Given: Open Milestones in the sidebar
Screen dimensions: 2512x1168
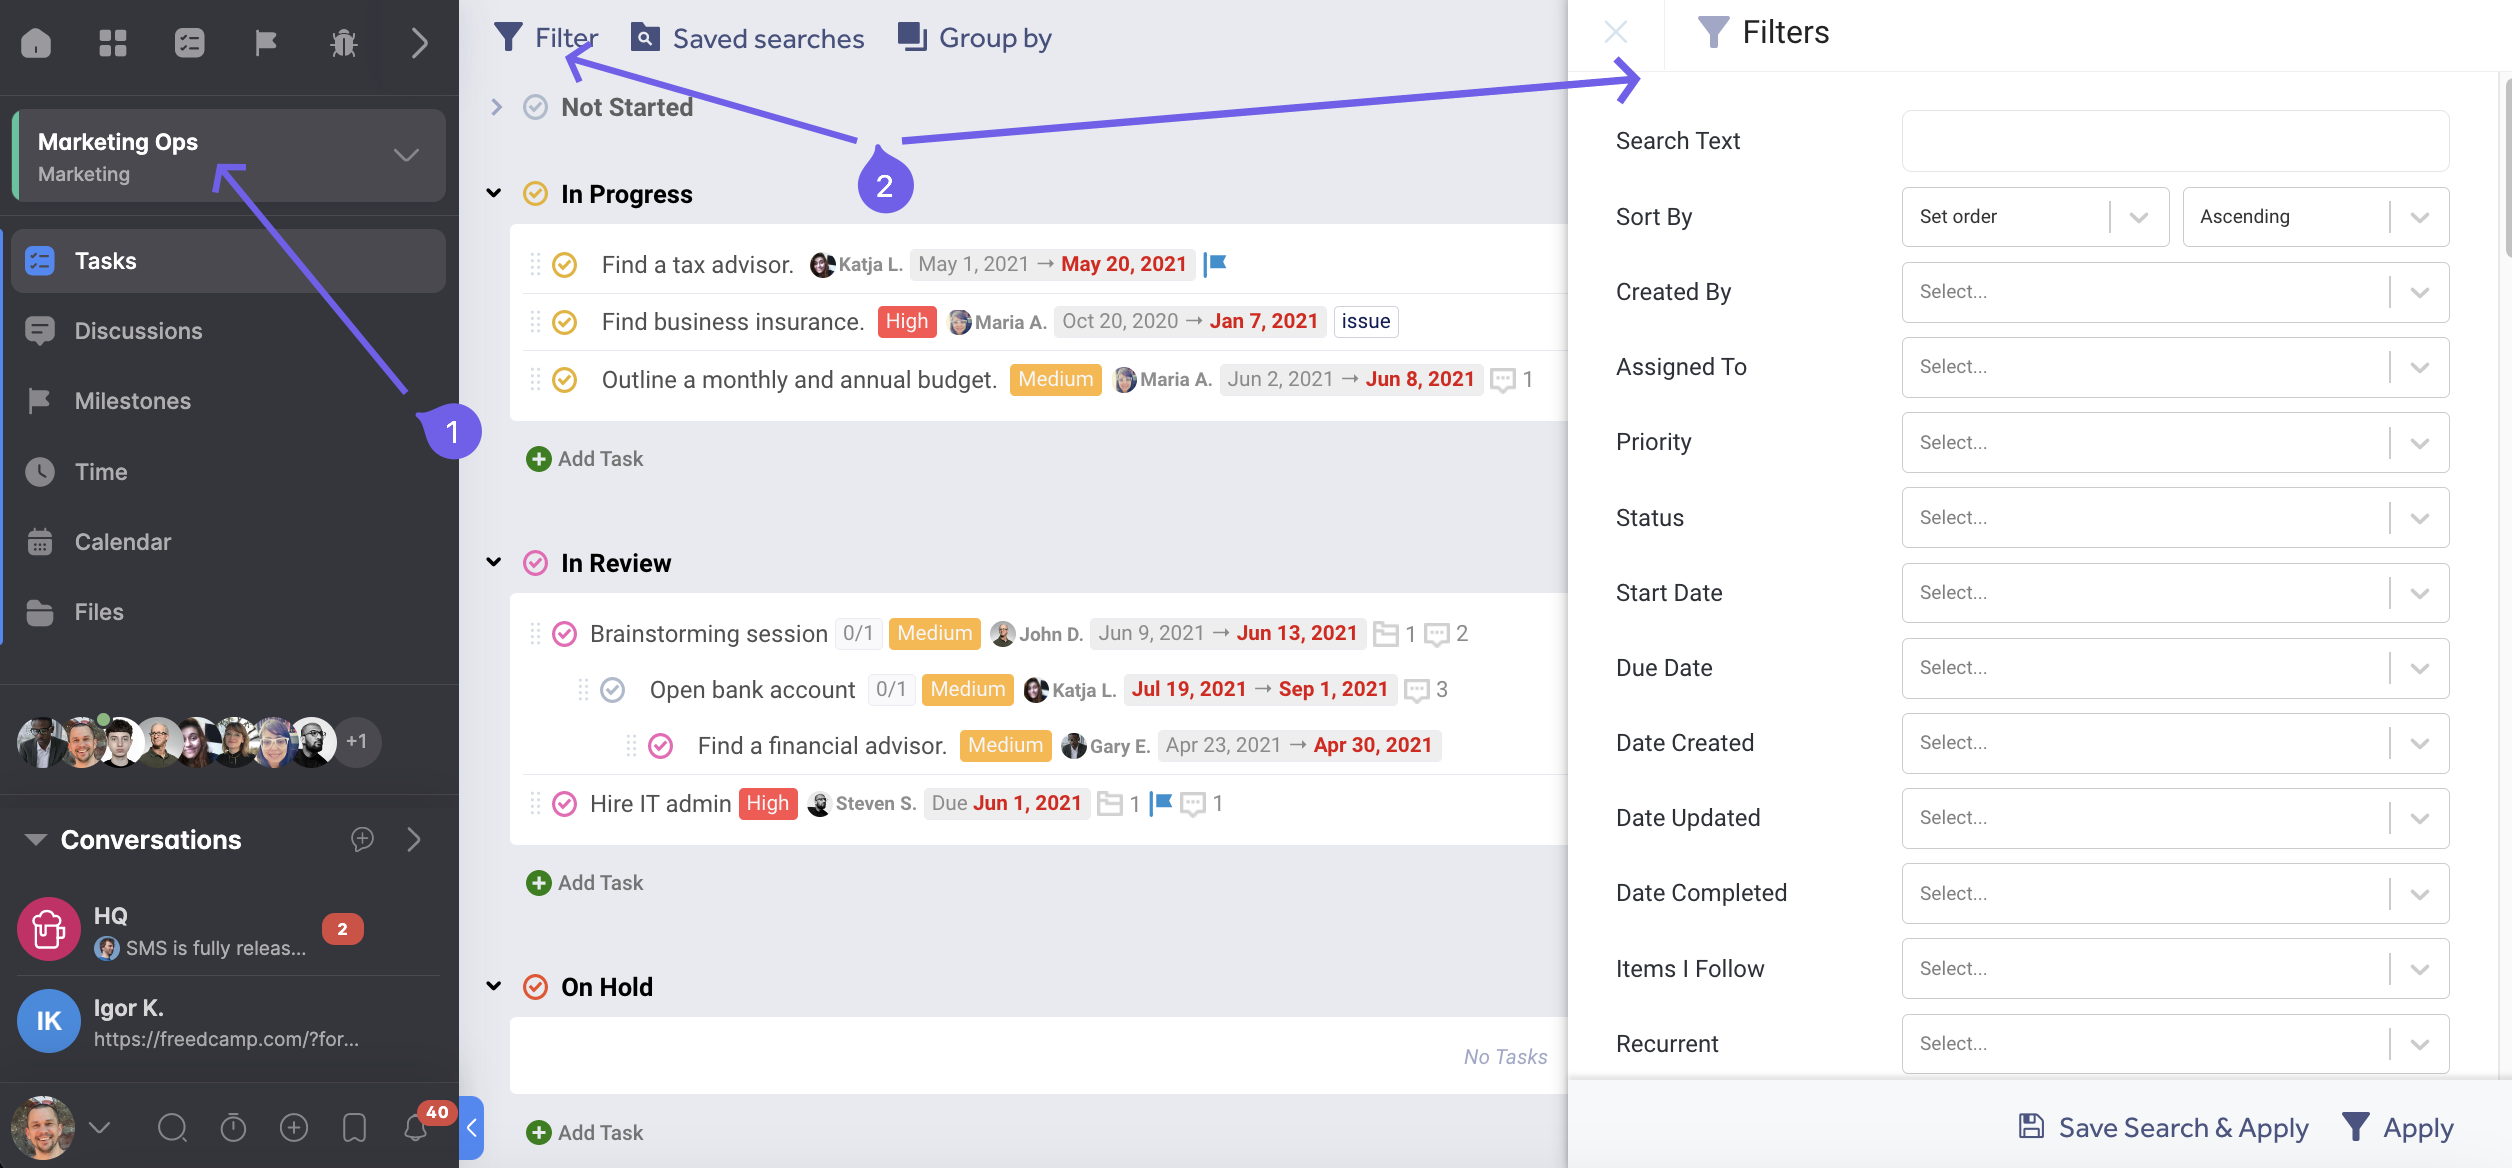Looking at the screenshot, I should click(x=132, y=401).
